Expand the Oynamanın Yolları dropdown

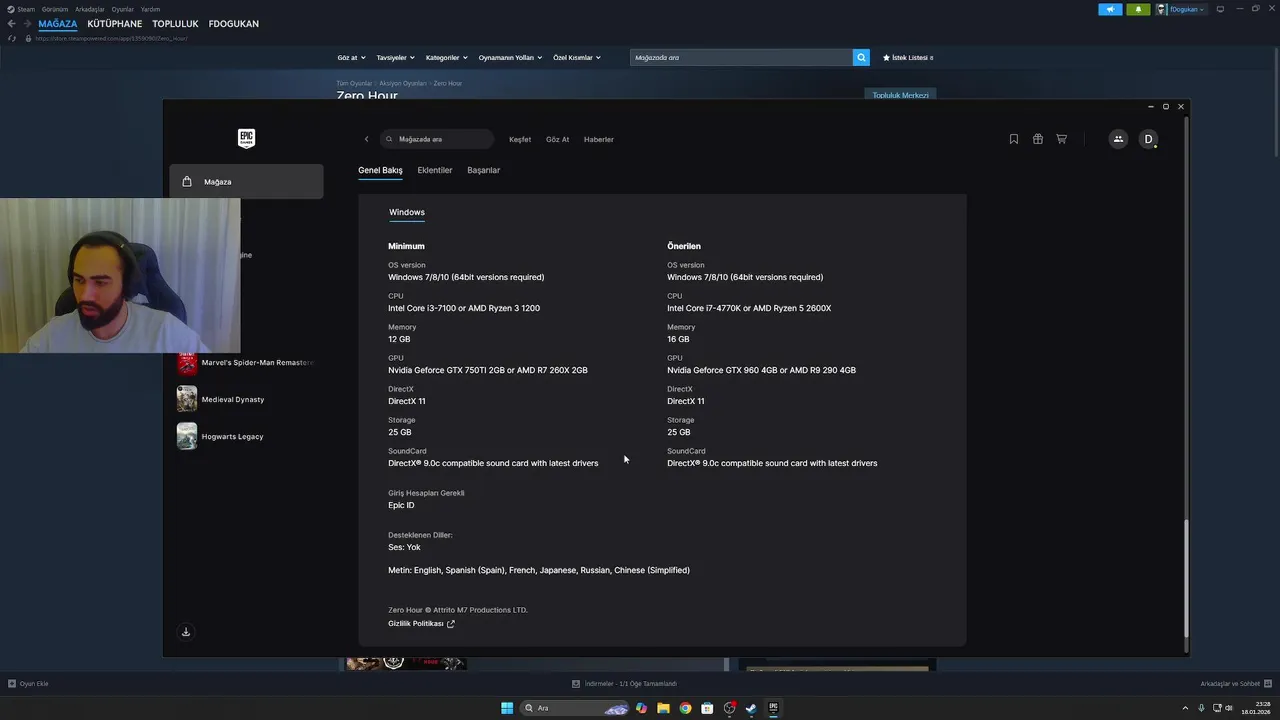point(510,58)
